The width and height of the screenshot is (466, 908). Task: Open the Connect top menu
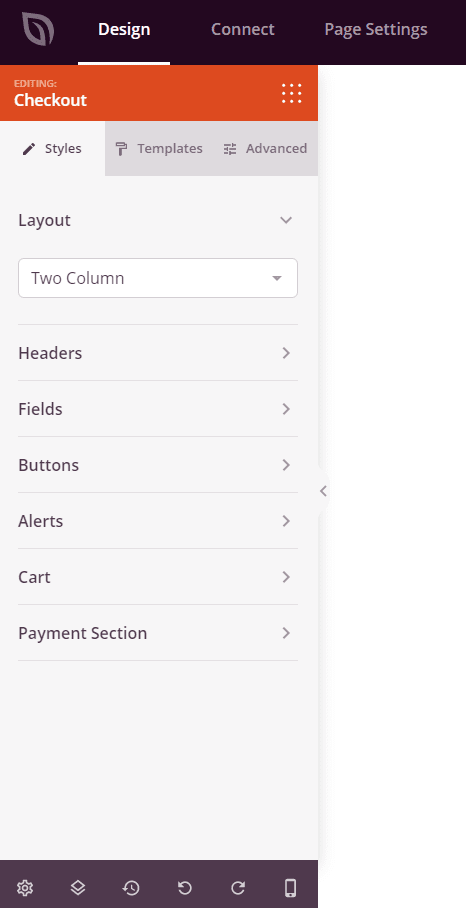tap(243, 30)
